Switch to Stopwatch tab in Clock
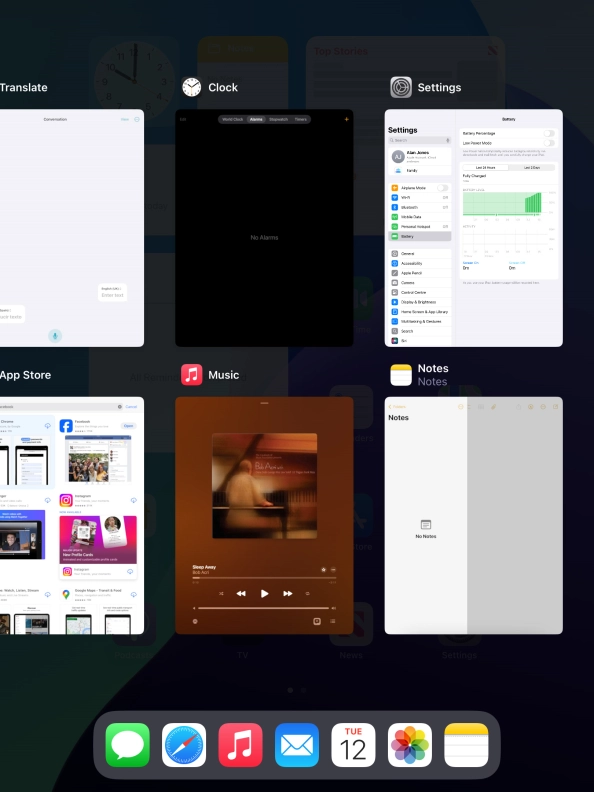This screenshot has height=792, width=594. [278, 119]
